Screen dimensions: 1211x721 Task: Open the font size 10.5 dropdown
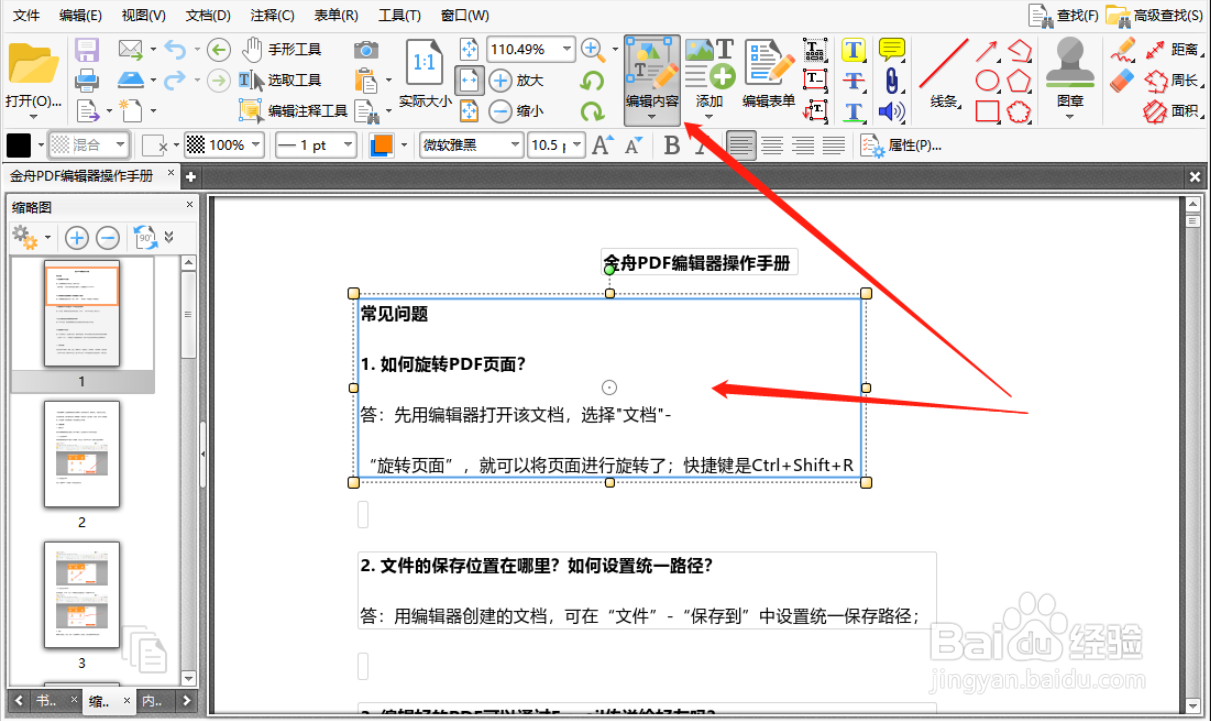coord(576,146)
